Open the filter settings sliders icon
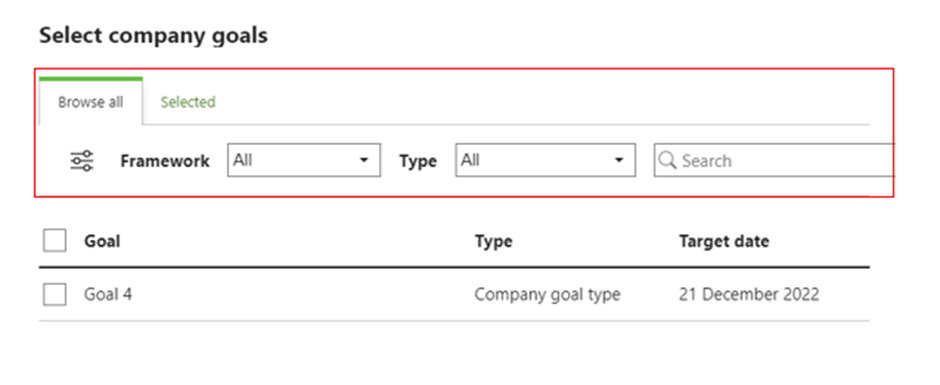The image size is (940, 385). click(x=82, y=161)
